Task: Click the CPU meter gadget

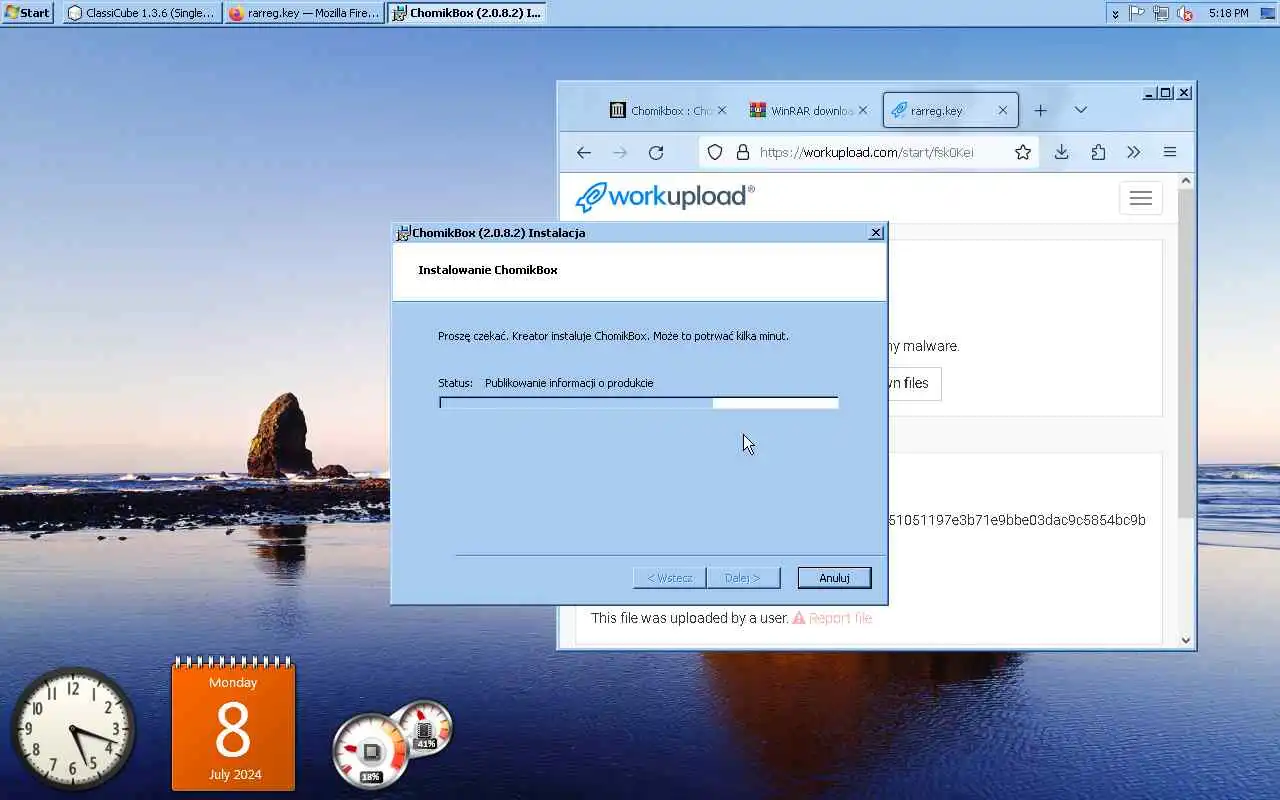Action: pyautogui.click(x=371, y=749)
